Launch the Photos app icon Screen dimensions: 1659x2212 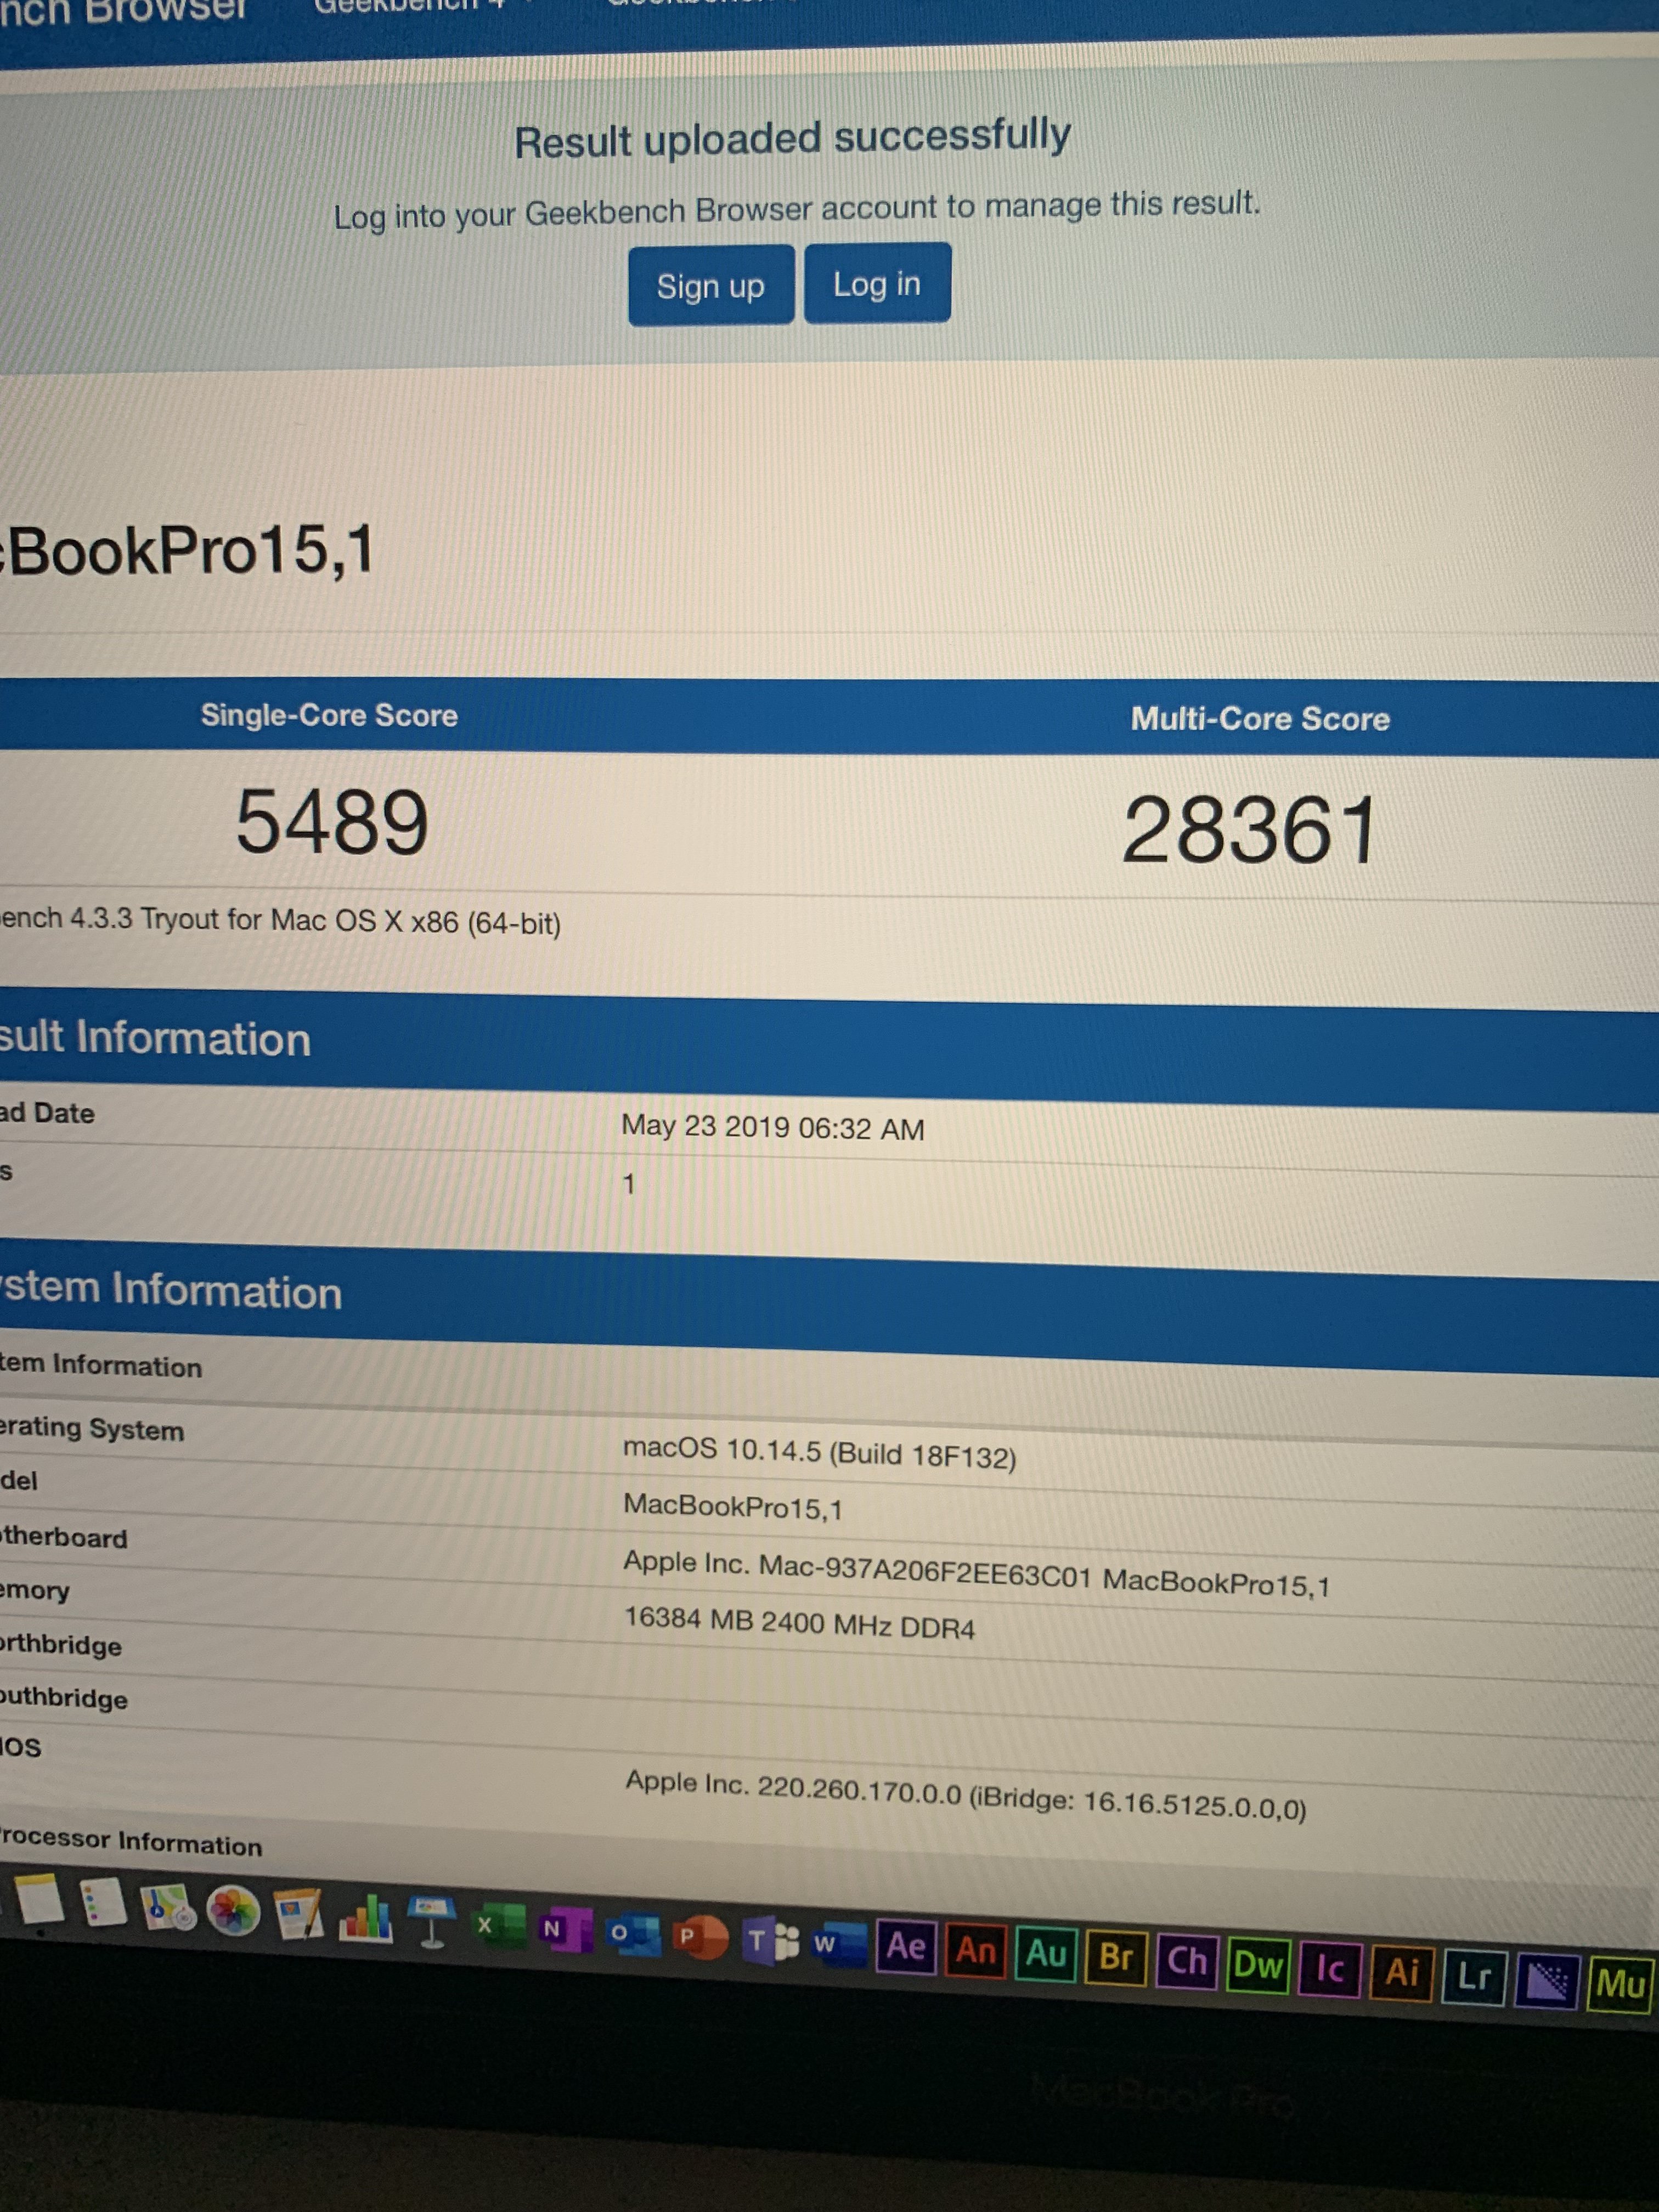pyautogui.click(x=232, y=1912)
